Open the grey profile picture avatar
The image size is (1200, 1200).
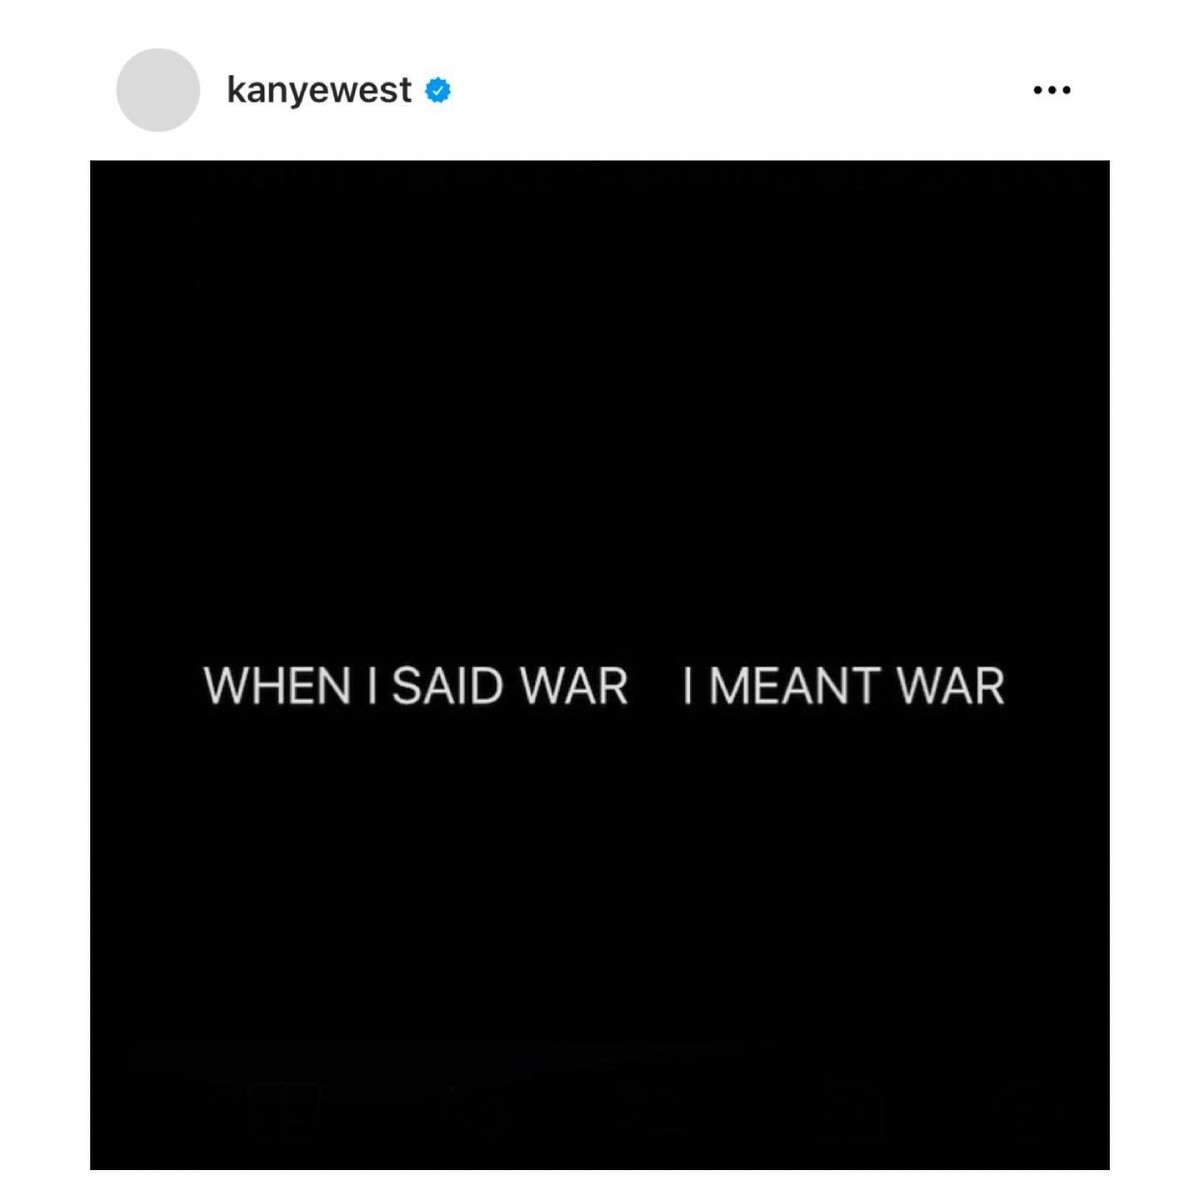pos(158,90)
